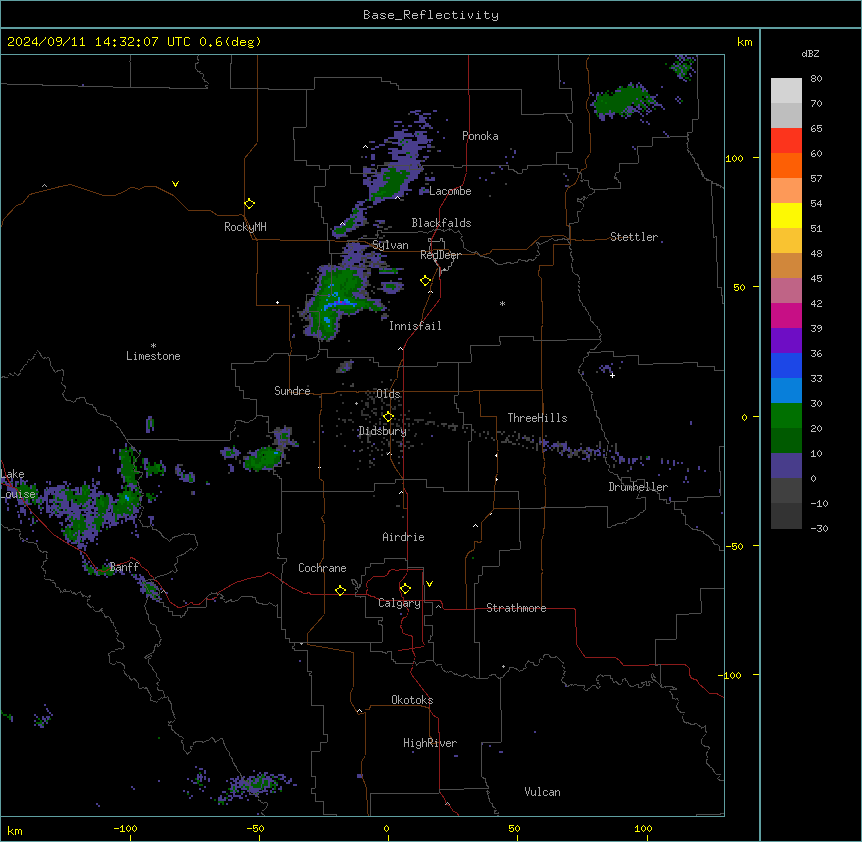Click the RockyMH label

[x=245, y=227]
